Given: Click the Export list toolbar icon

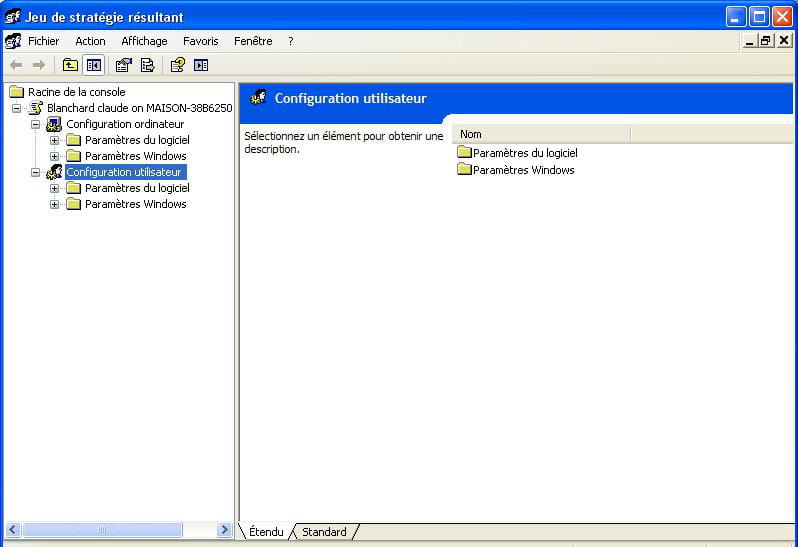Looking at the screenshot, I should (x=148, y=65).
